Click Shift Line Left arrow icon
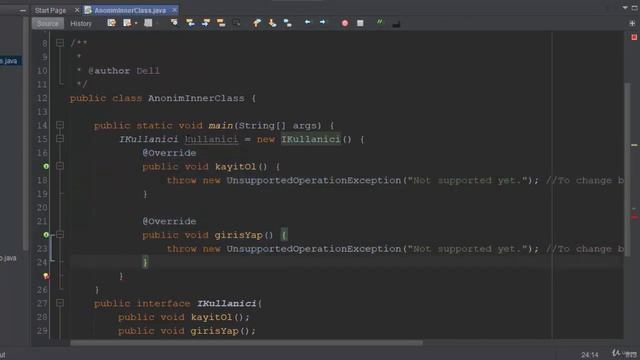 click(x=307, y=22)
